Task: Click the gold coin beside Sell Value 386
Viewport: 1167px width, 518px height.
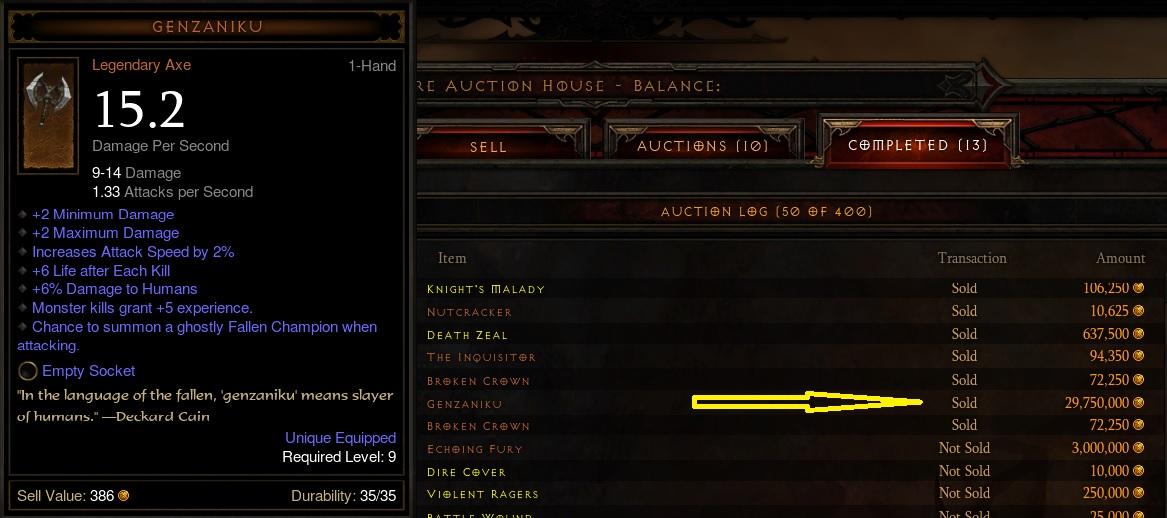Action: (x=124, y=496)
